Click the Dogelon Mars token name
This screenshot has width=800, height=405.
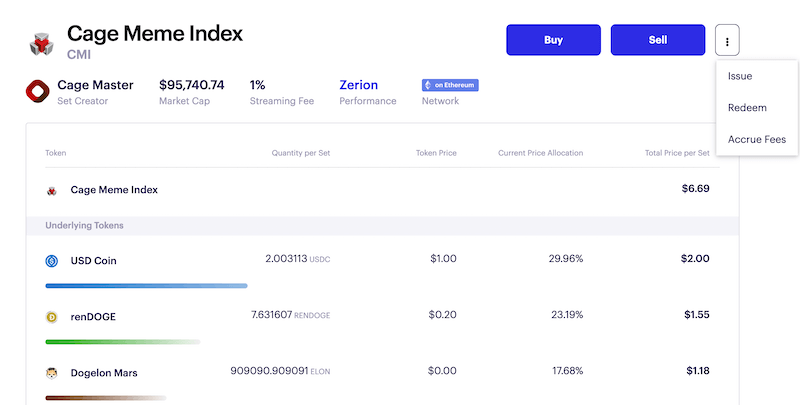(104, 373)
